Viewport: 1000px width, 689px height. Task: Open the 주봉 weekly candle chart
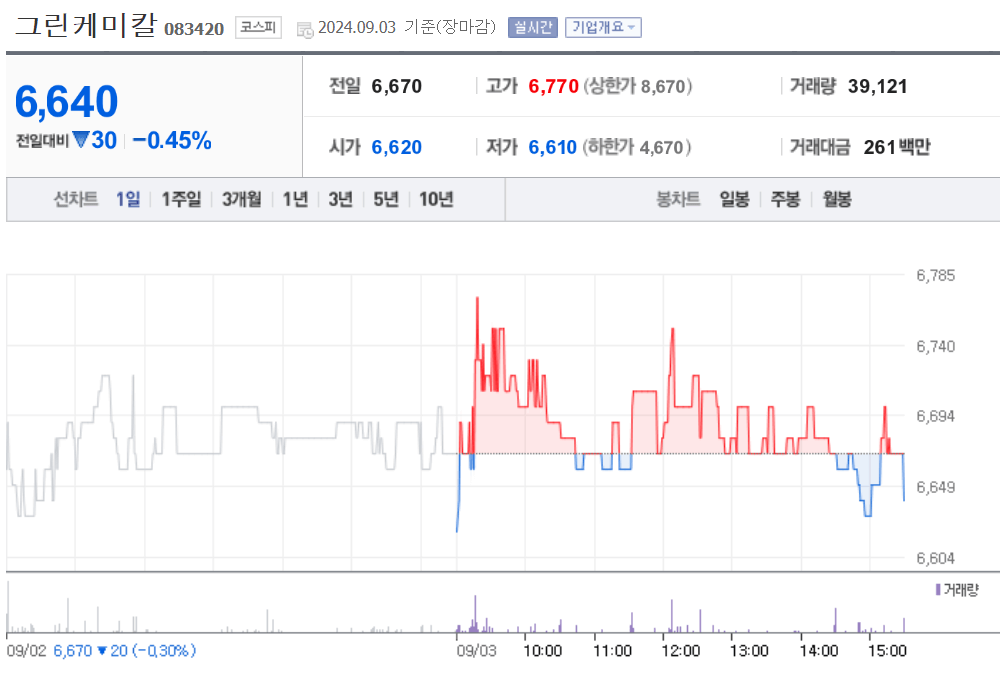point(786,200)
